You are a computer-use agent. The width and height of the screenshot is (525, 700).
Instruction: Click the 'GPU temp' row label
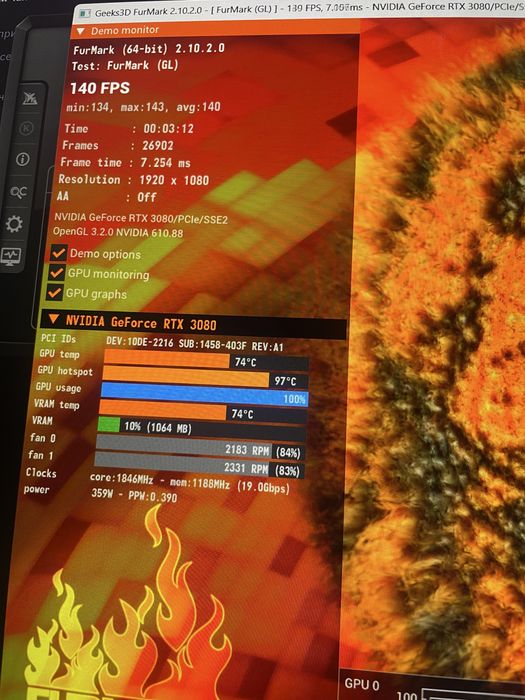click(59, 354)
